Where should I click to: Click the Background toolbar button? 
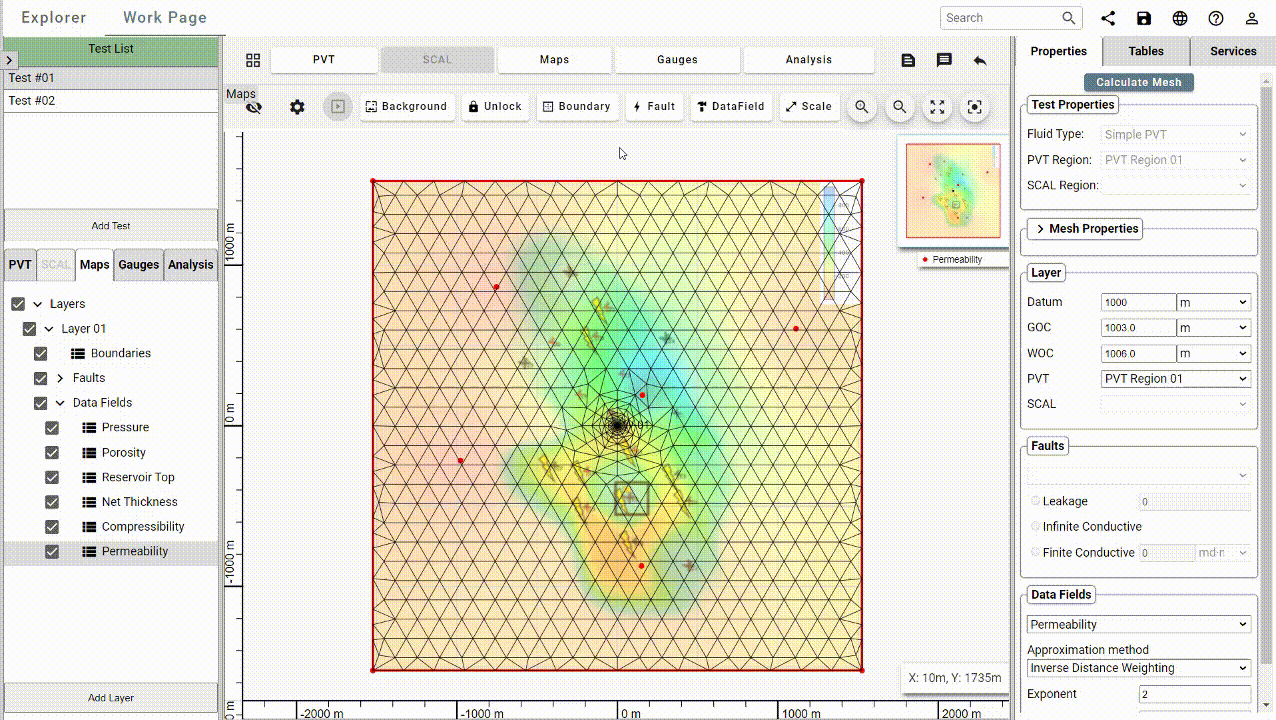(405, 107)
